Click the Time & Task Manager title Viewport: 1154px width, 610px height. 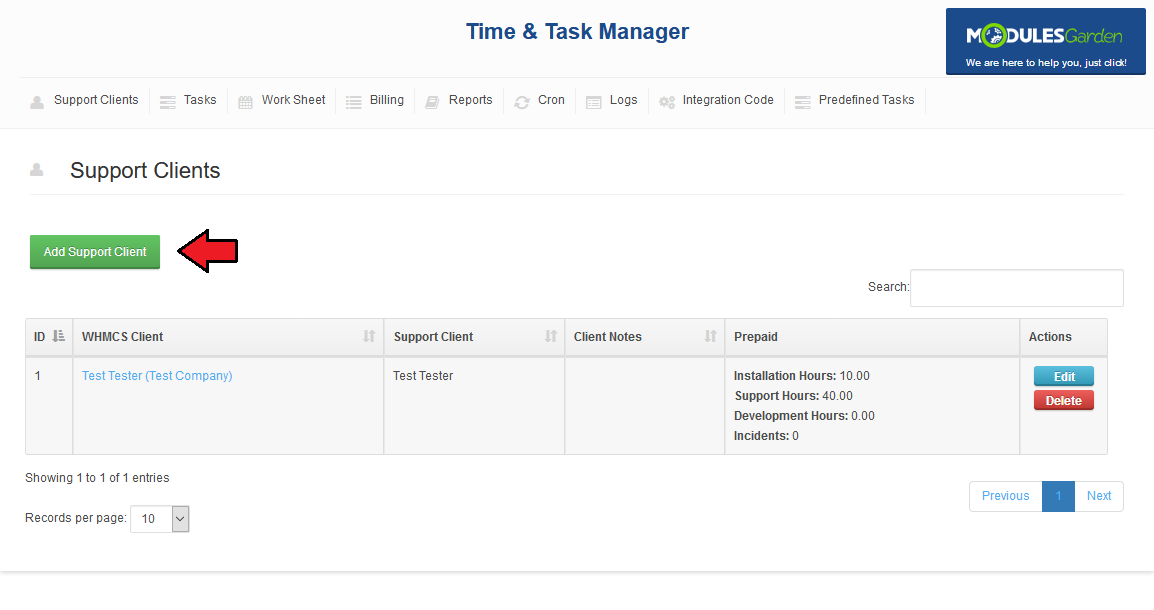[577, 32]
